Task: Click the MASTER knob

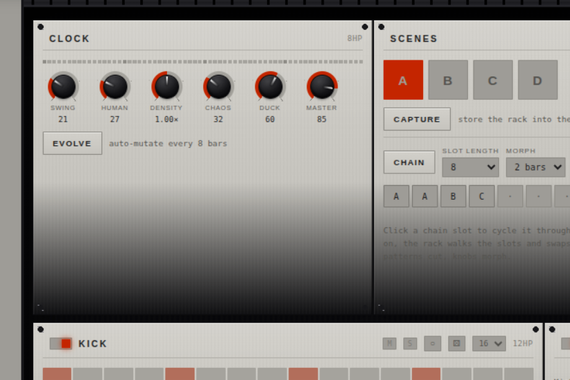Action: [x=322, y=87]
